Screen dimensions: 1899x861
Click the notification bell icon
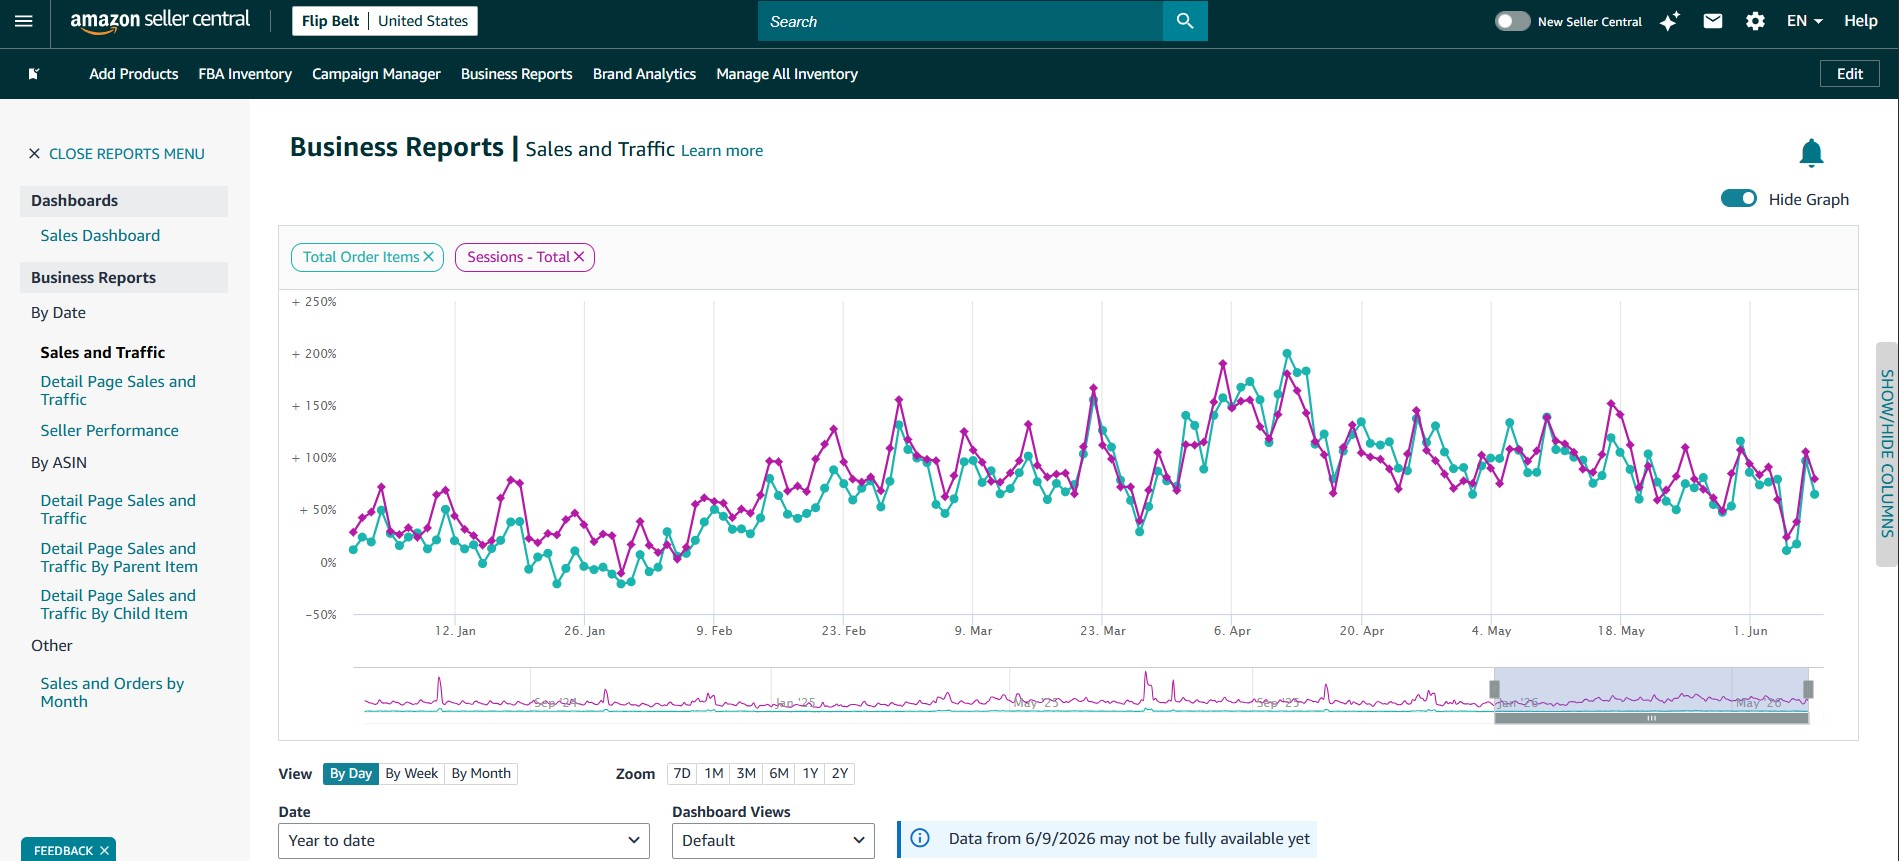(x=1811, y=153)
